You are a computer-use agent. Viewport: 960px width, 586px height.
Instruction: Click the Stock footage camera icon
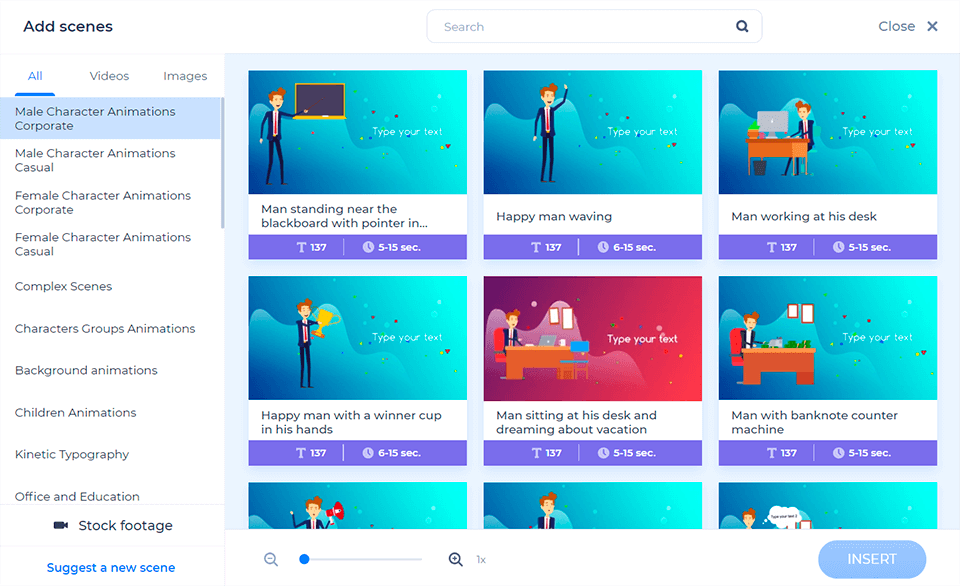[61, 526]
